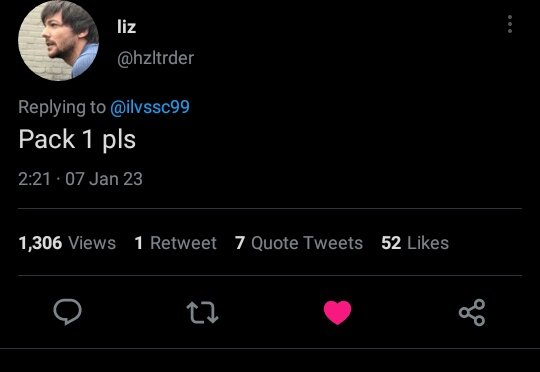Retweet using the looping arrows icon
Viewport: 540px width, 372px height.
point(202,312)
